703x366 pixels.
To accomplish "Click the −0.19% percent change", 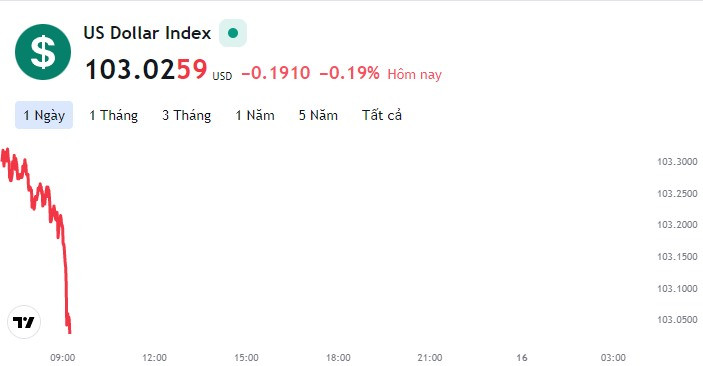I will point(349,73).
